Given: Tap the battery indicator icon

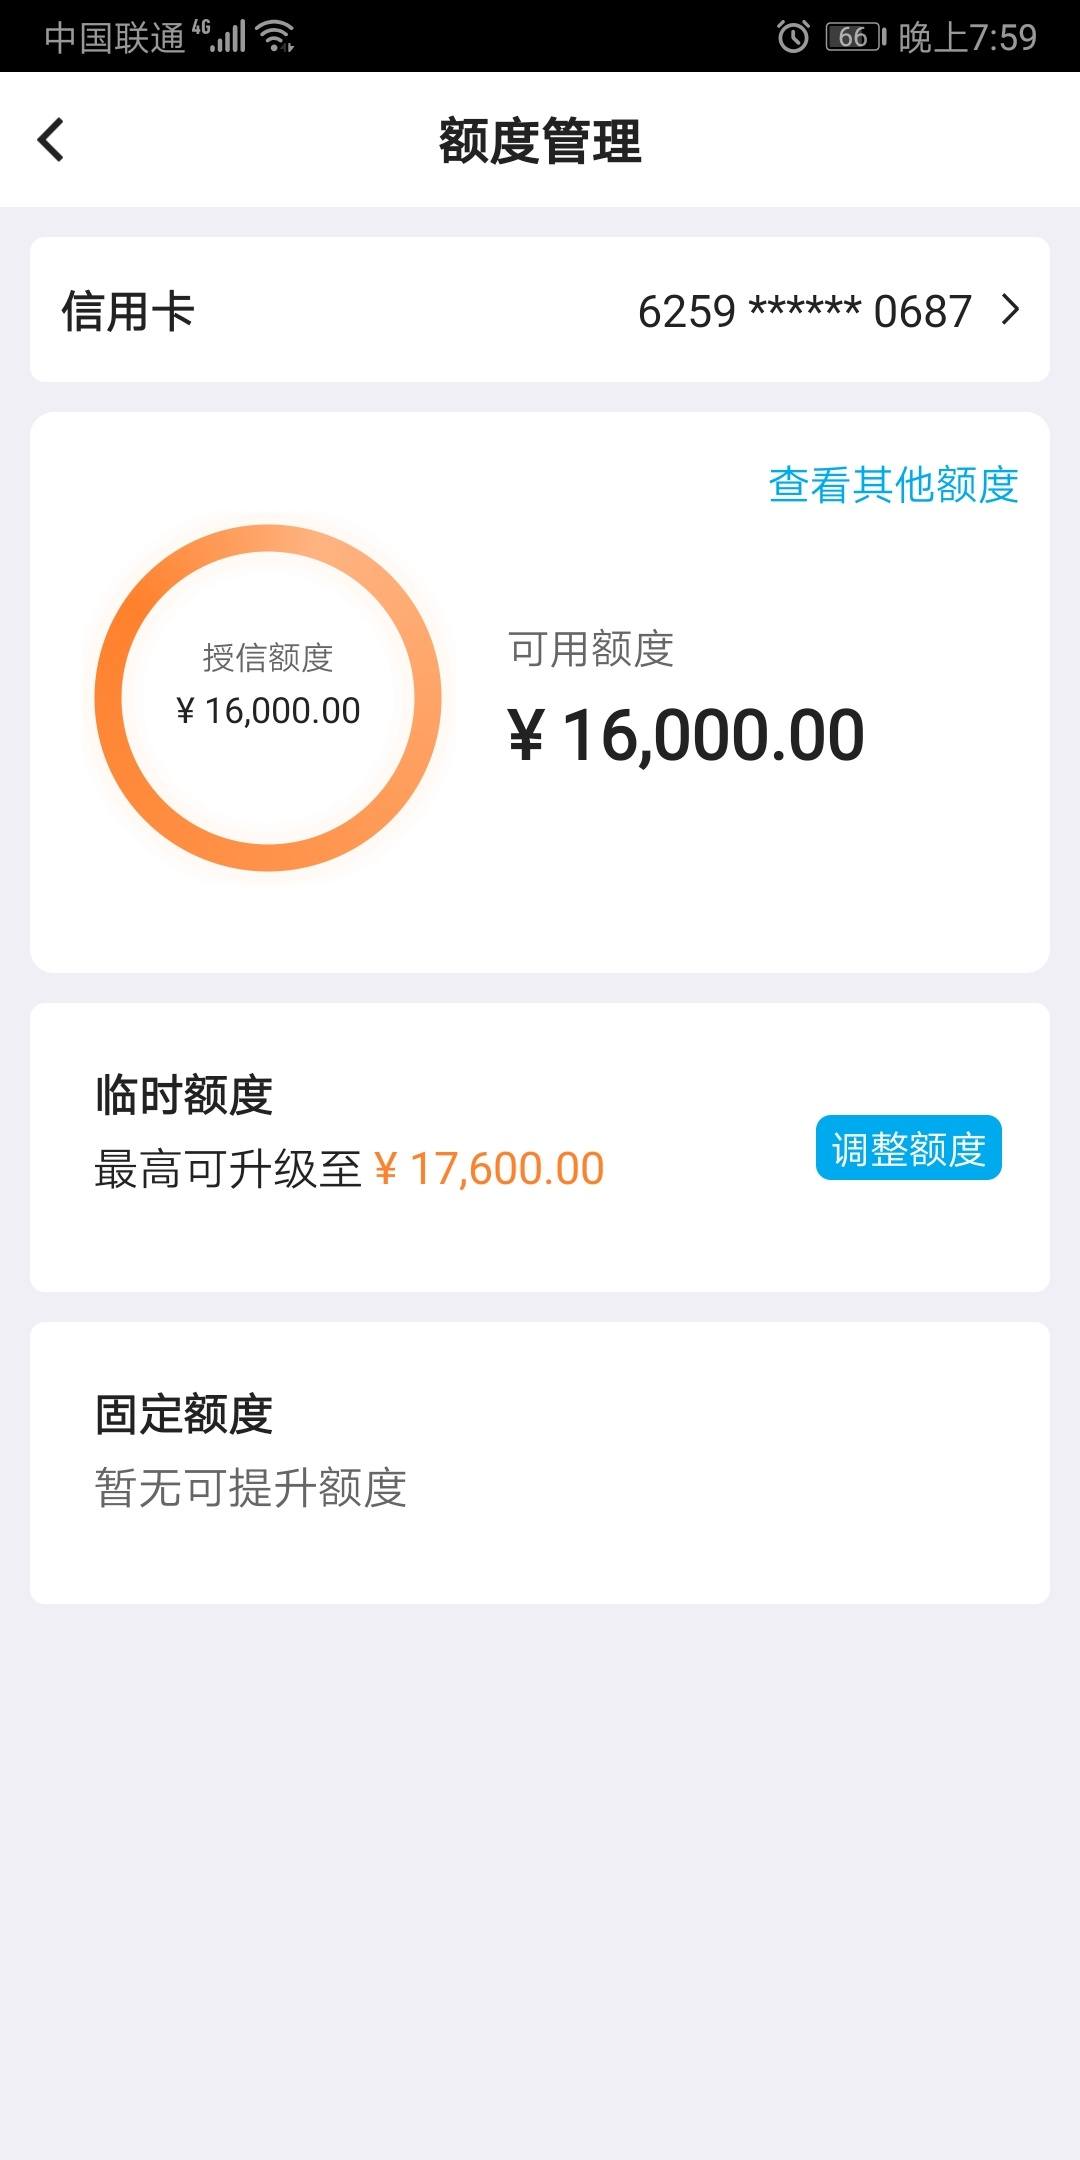Looking at the screenshot, I should pos(856,37).
